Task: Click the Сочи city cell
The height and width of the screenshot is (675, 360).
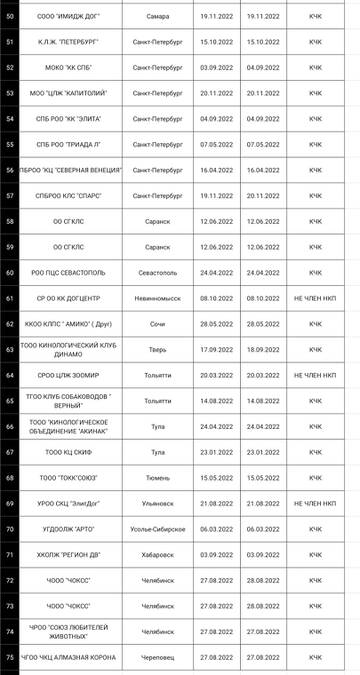Action: pos(158,324)
